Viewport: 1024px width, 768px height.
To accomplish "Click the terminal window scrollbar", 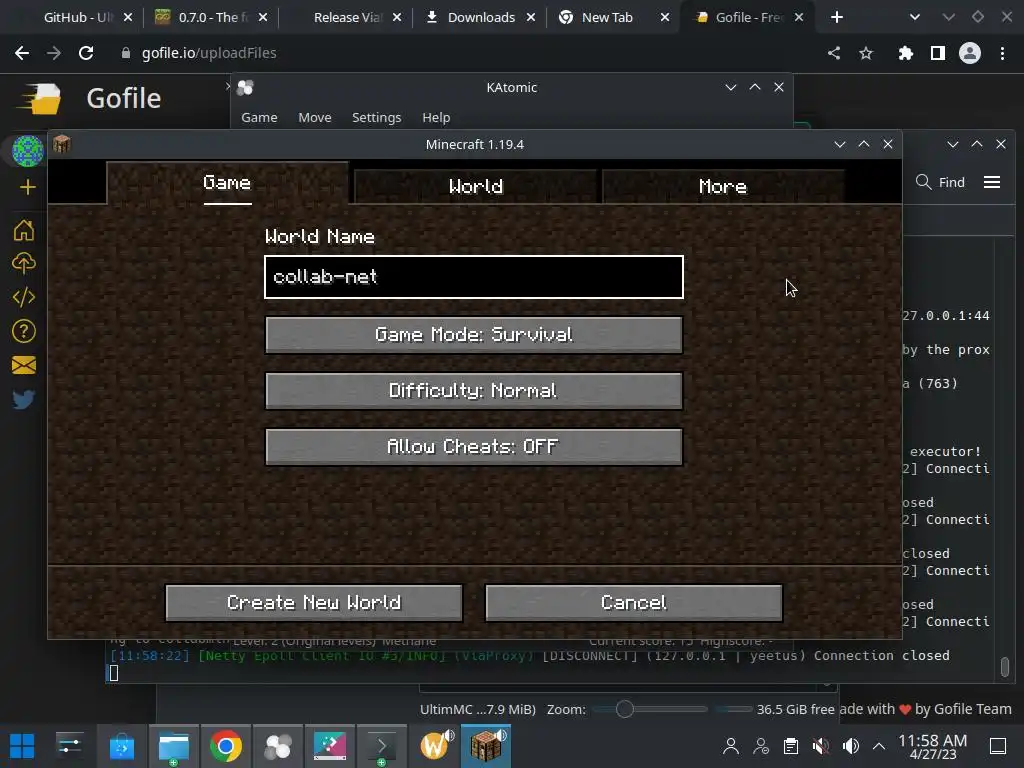I will pos(1004,666).
